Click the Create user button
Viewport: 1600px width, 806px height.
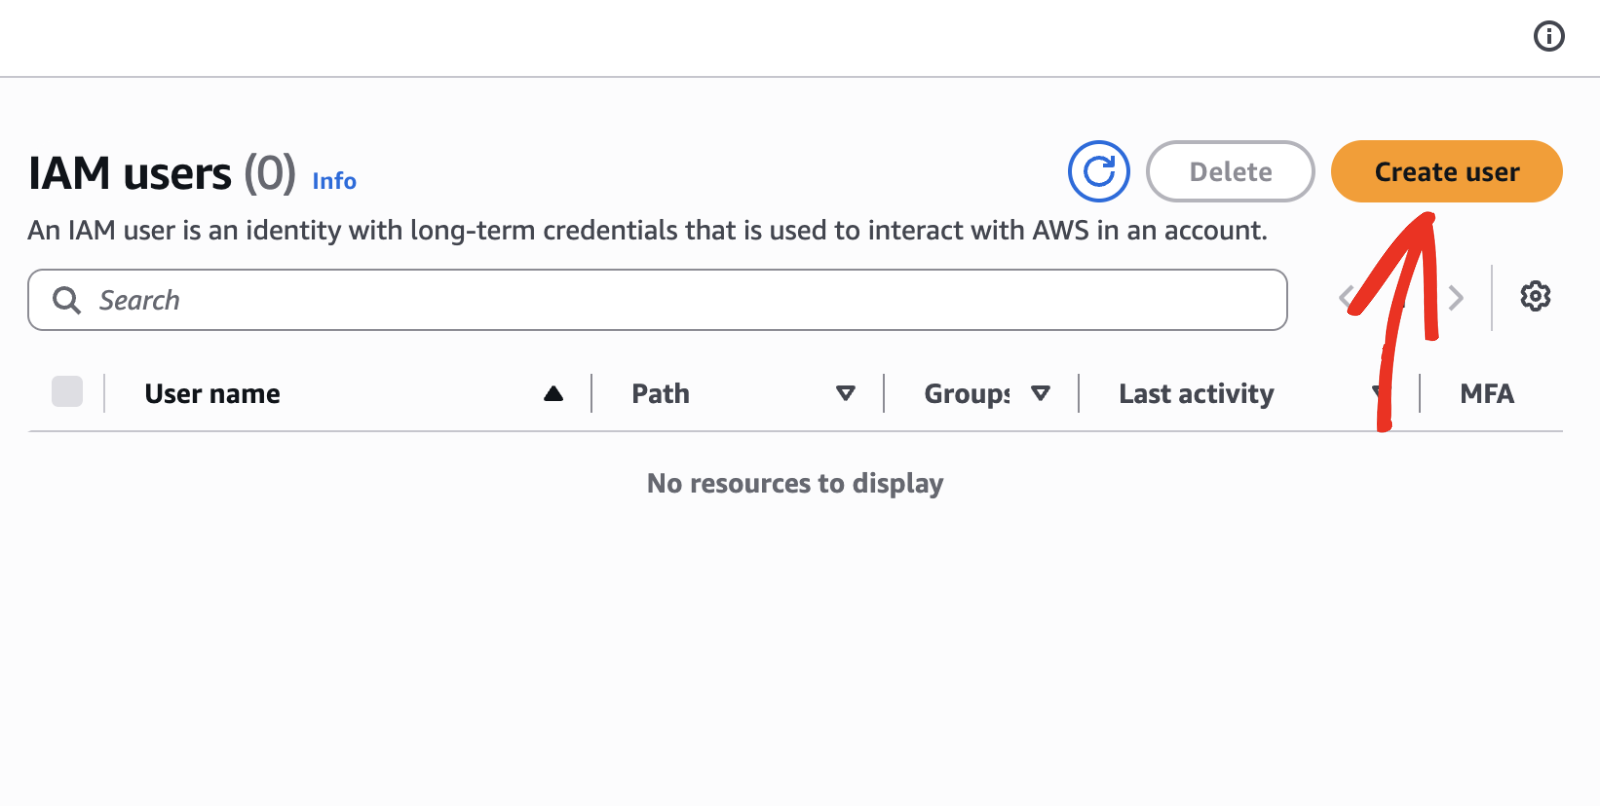1446,171
